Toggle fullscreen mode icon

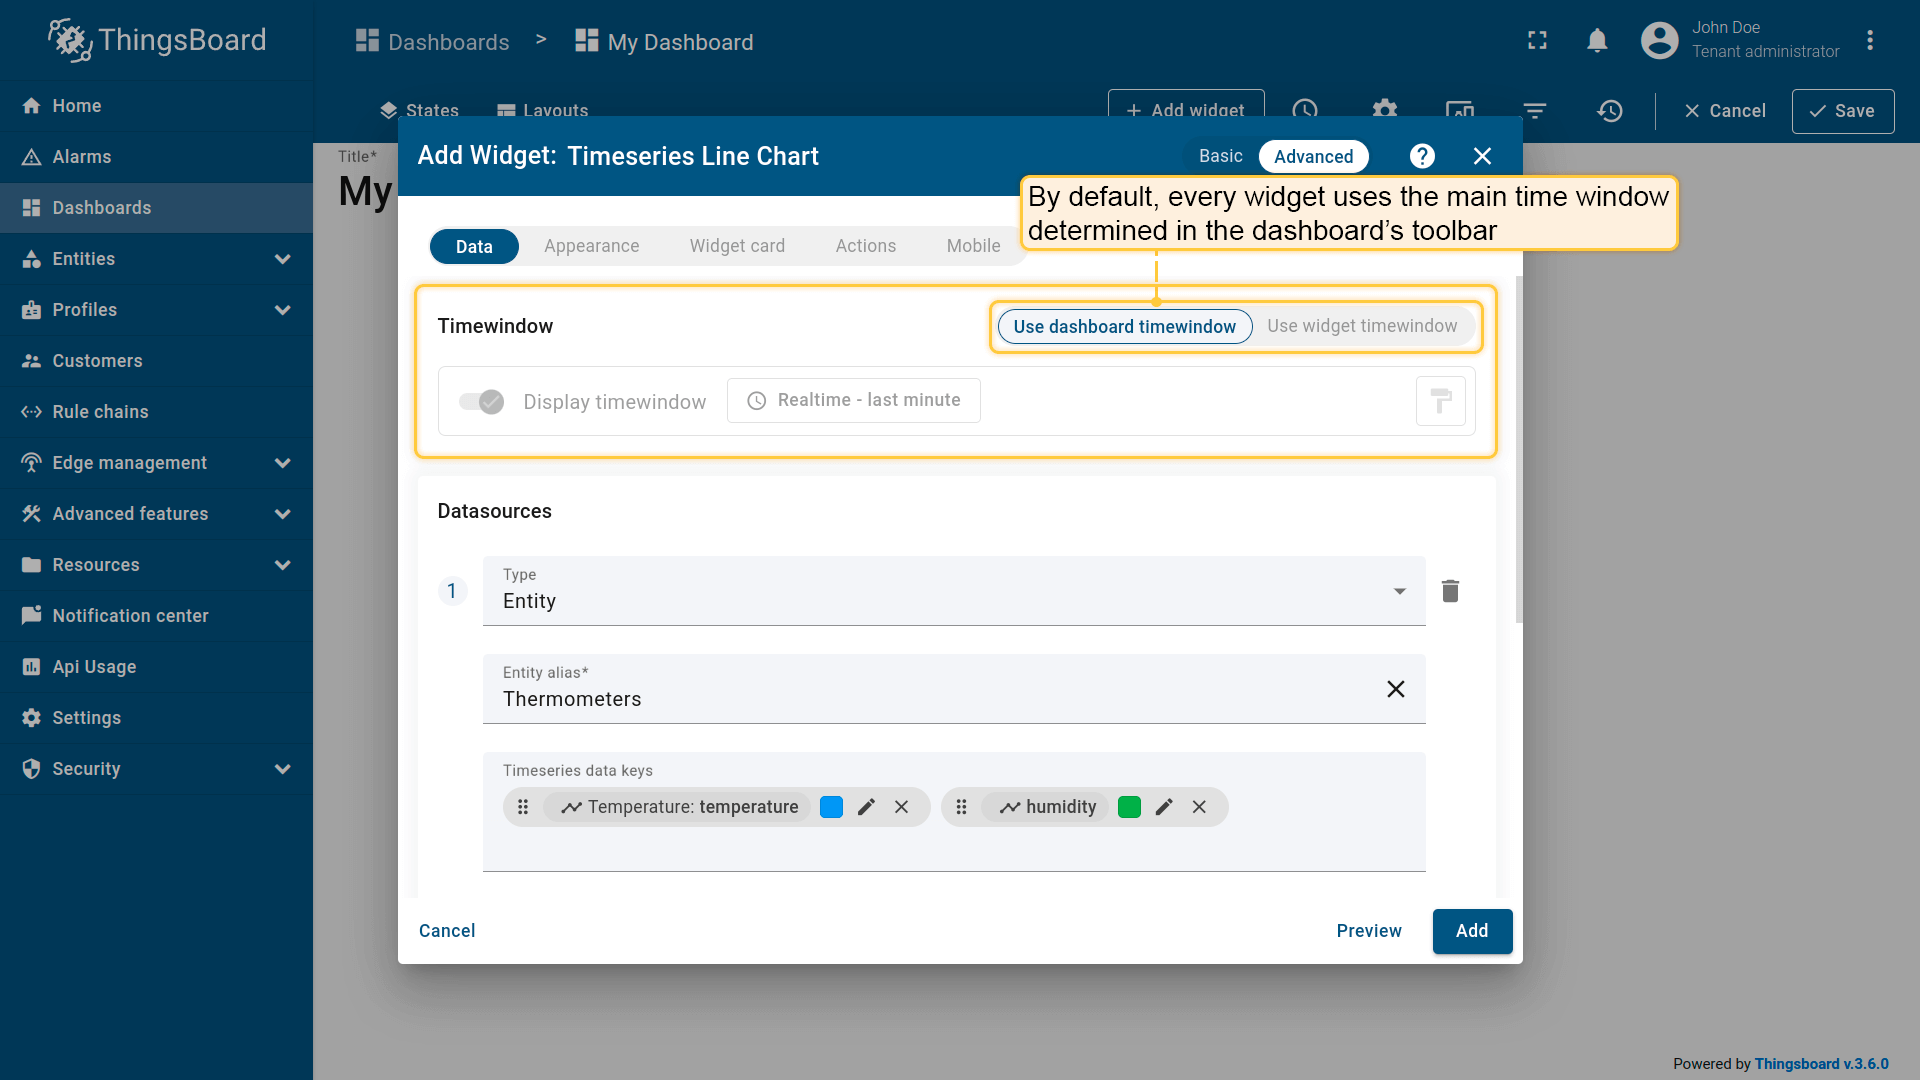click(x=1537, y=41)
